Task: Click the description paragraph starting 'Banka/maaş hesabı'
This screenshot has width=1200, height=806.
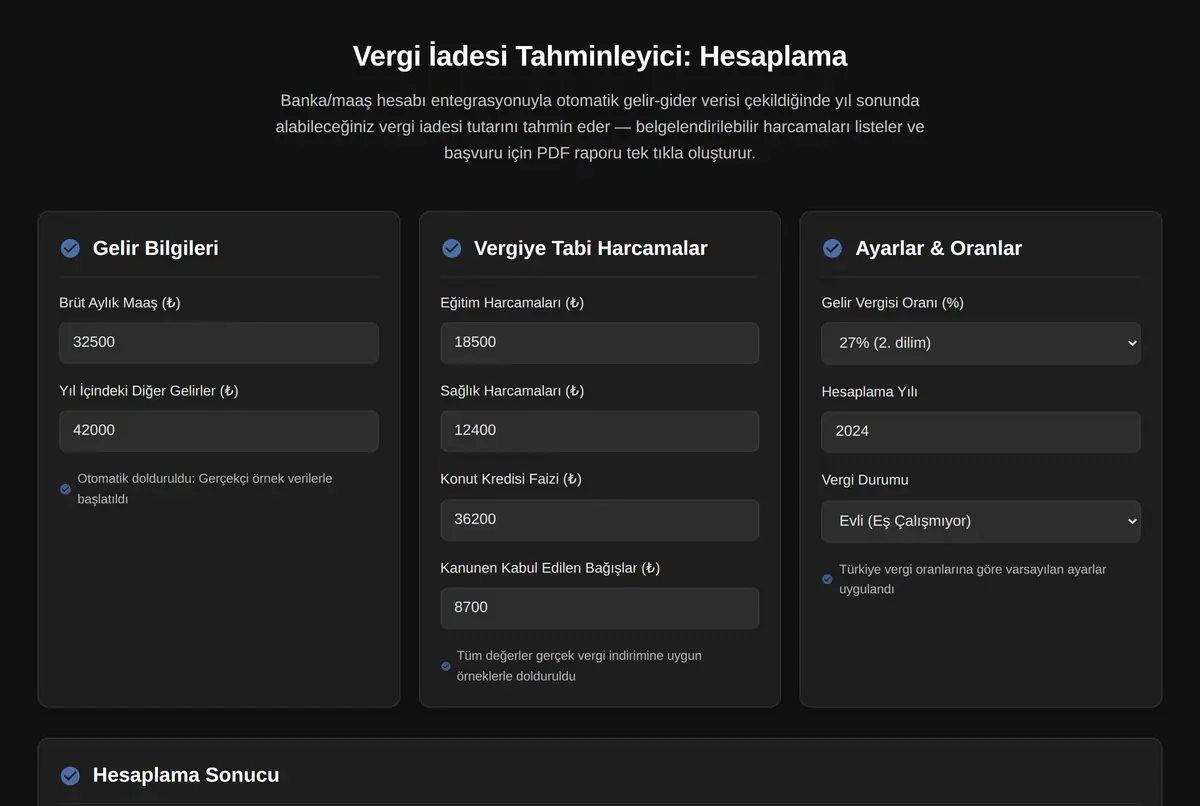Action: point(600,127)
